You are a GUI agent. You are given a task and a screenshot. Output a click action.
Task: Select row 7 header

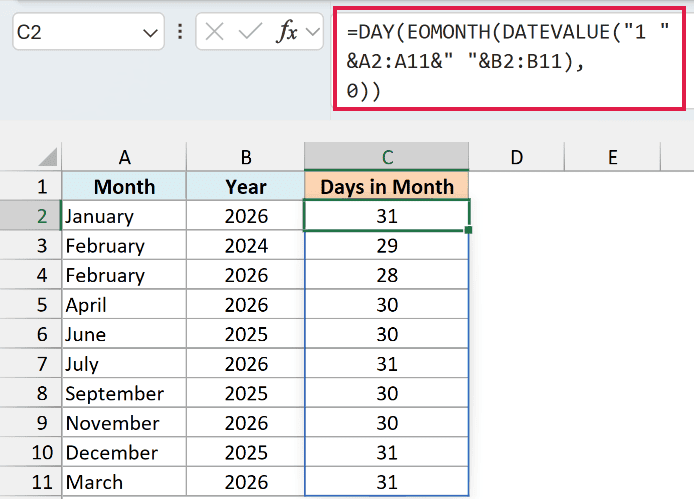(x=31, y=364)
